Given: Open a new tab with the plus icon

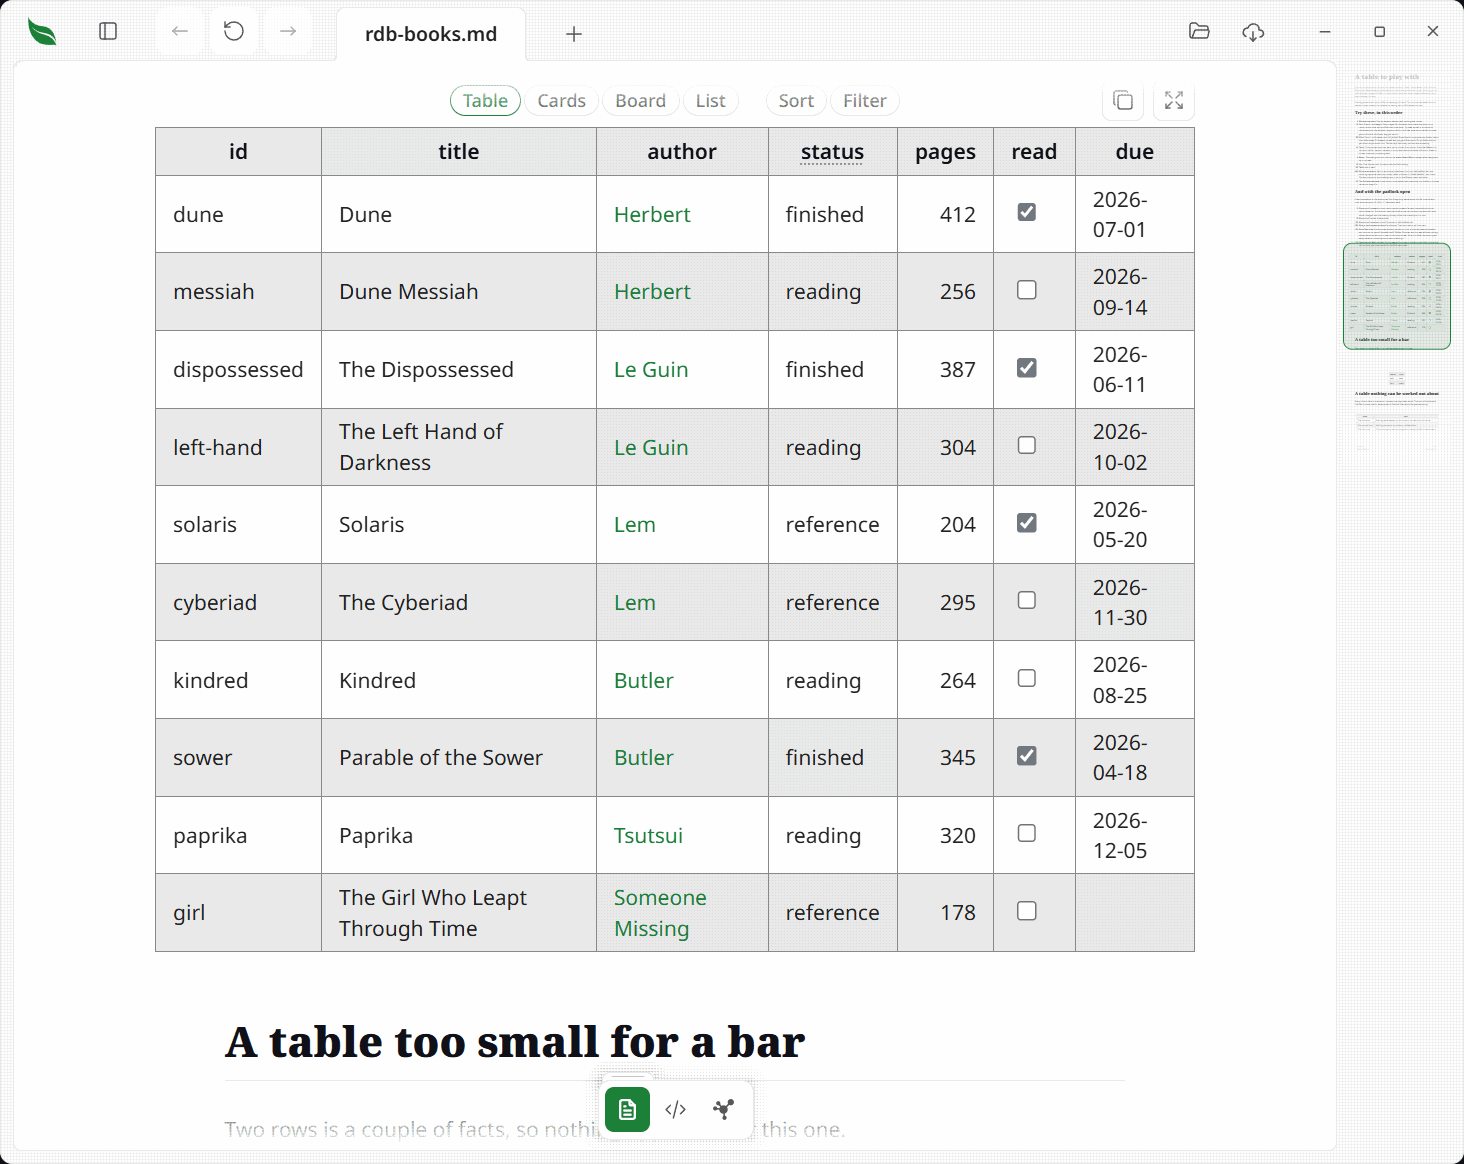Looking at the screenshot, I should coord(574,34).
